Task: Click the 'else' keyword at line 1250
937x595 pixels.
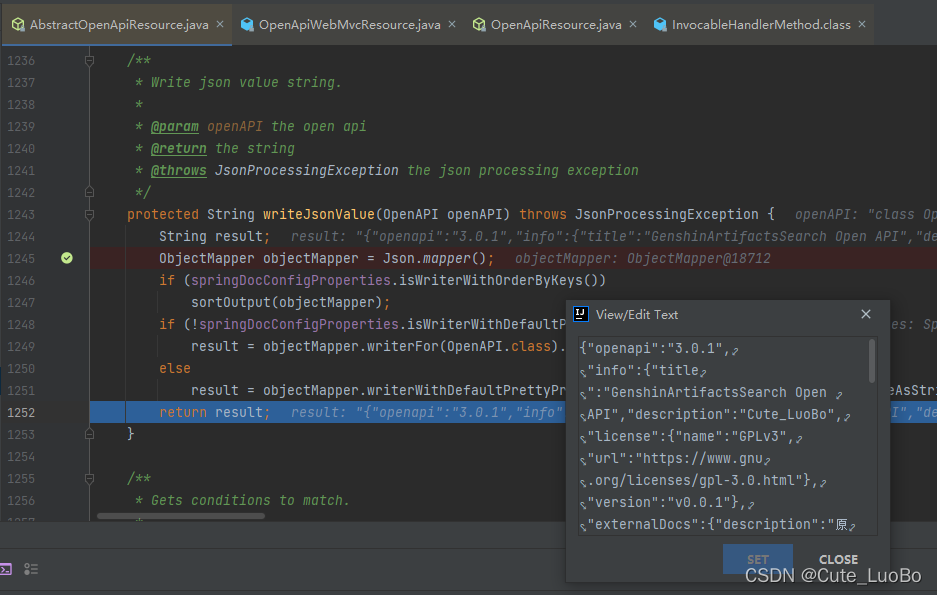Action: (174, 368)
